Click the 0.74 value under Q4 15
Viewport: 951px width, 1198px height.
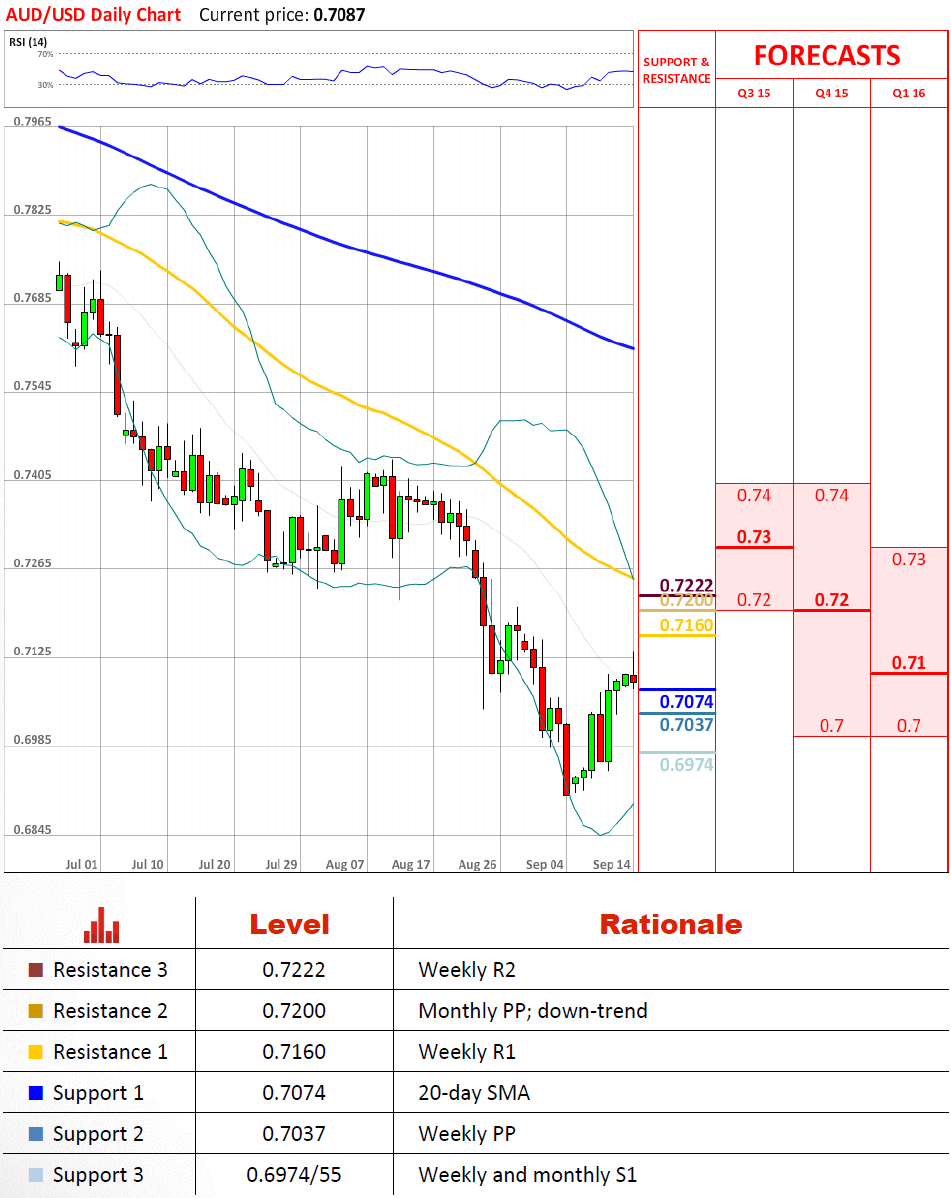[x=832, y=495]
